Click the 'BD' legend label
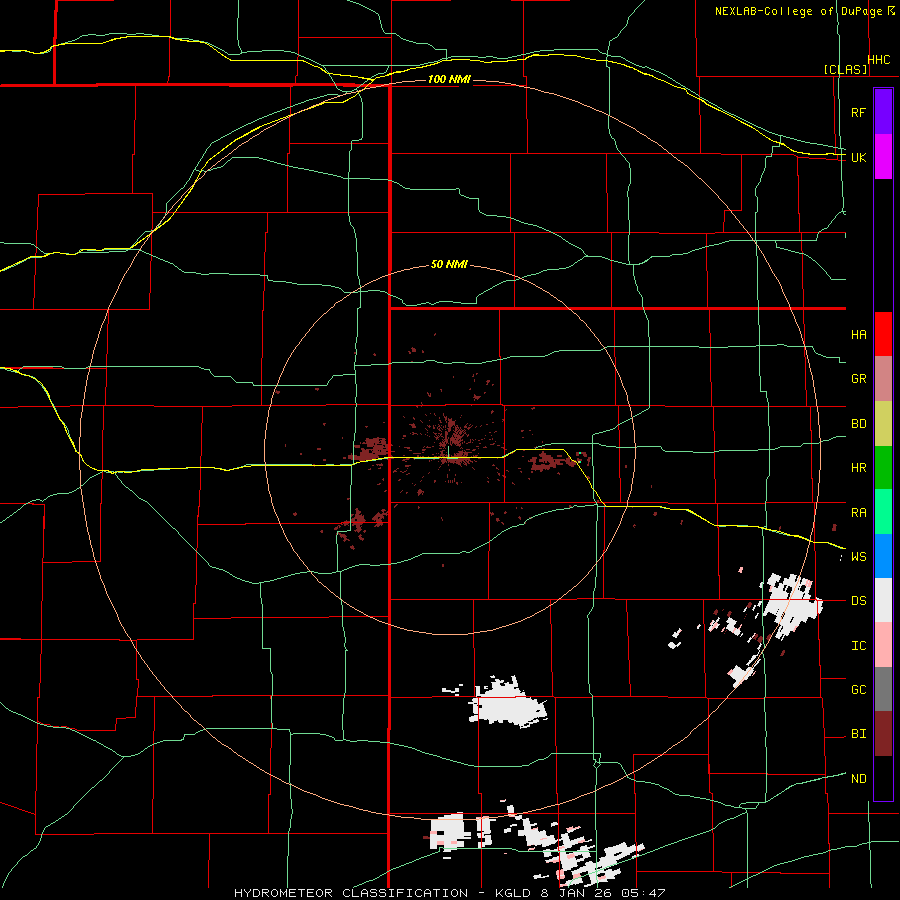Image resolution: width=900 pixels, height=900 pixels. [858, 424]
